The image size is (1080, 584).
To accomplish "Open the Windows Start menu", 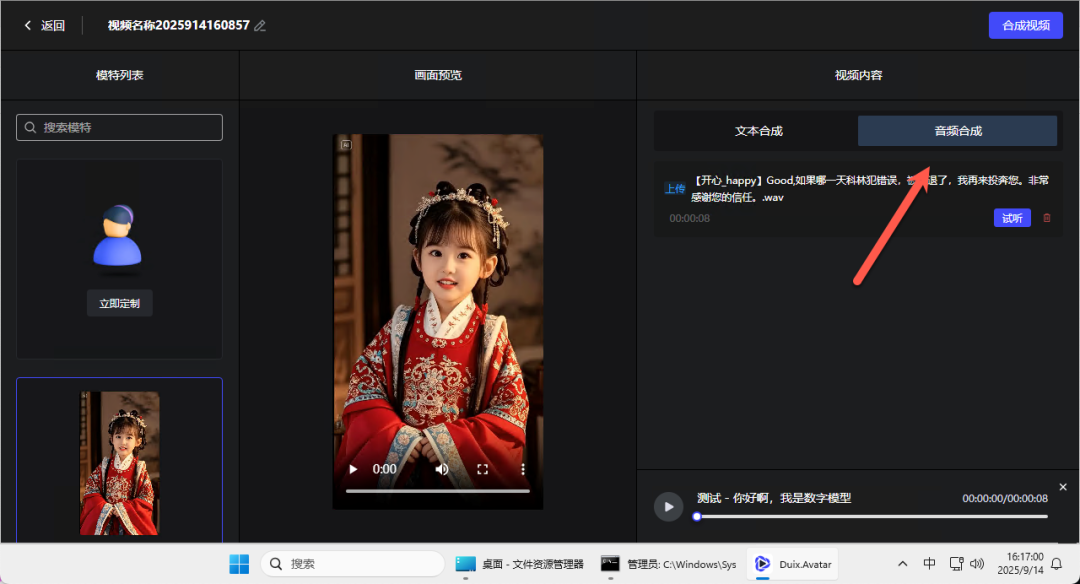I will pyautogui.click(x=239, y=564).
